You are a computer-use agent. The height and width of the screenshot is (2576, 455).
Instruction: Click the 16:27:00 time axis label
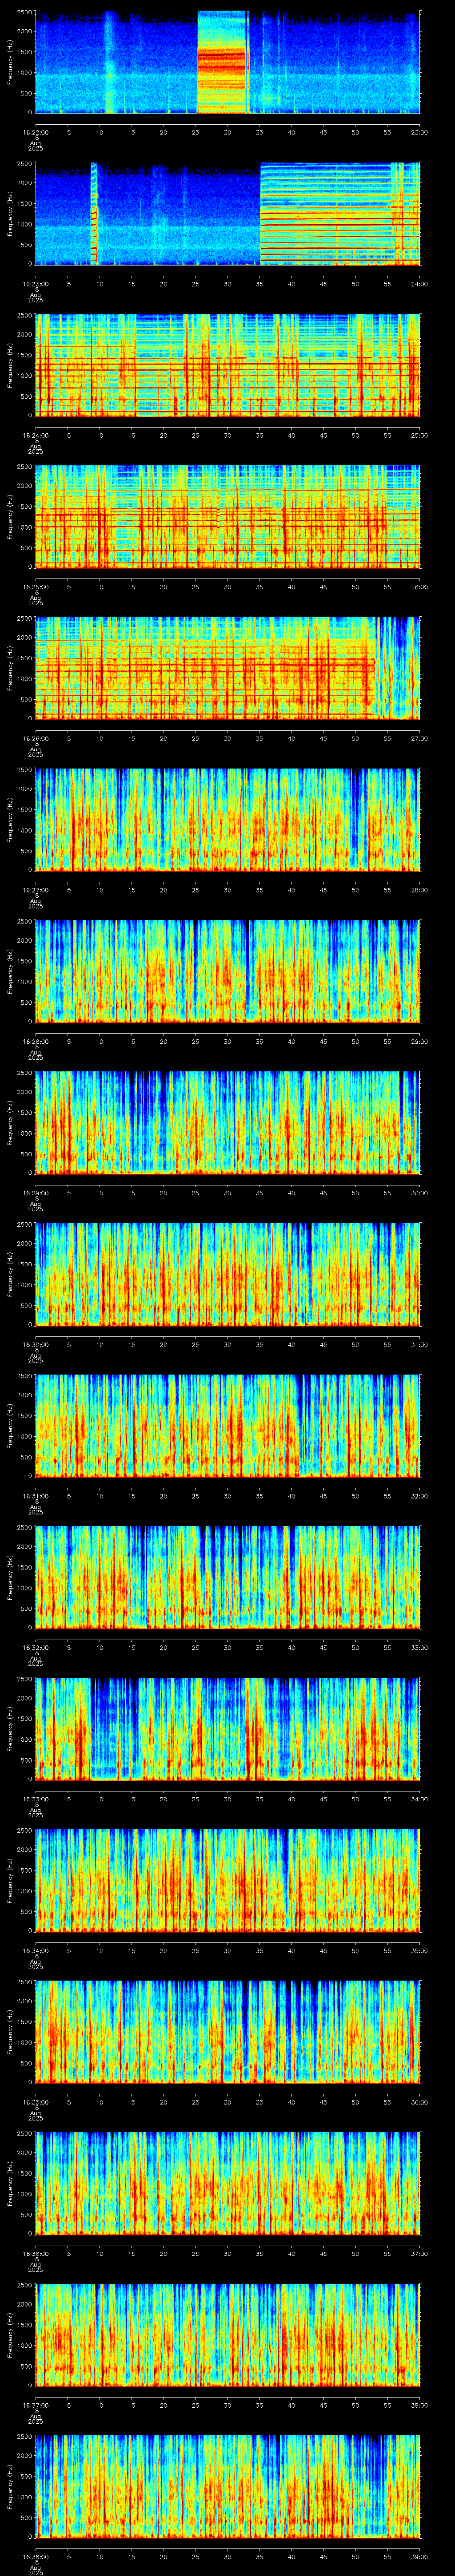(x=35, y=890)
